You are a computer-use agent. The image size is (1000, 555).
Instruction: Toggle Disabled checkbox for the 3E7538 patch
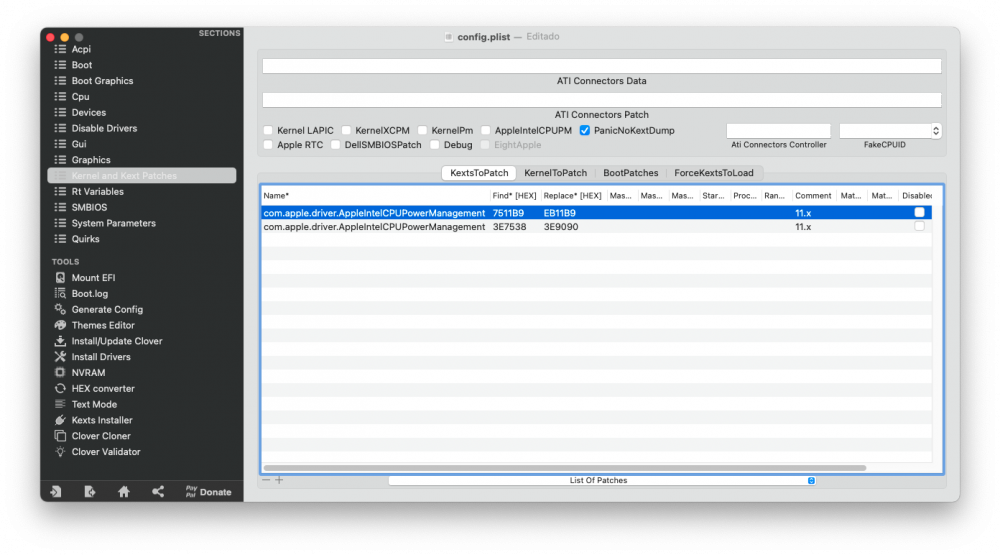pyautogui.click(x=919, y=226)
